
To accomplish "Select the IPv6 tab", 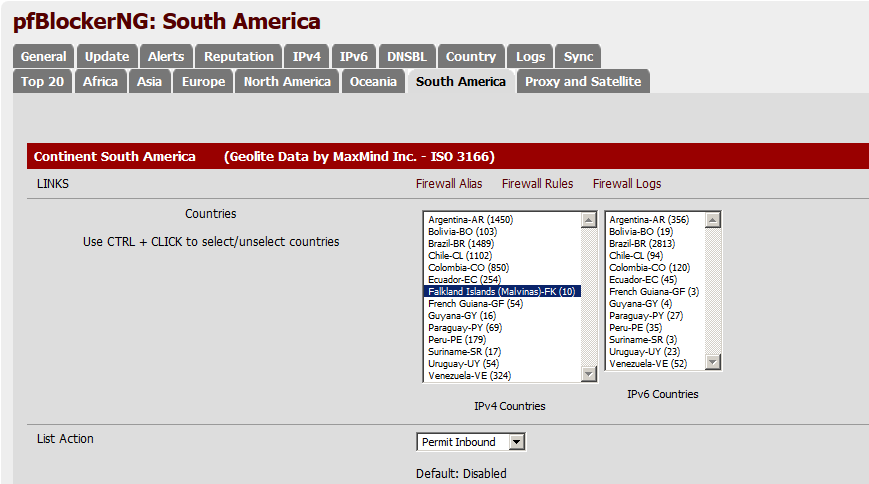I will 354,57.
